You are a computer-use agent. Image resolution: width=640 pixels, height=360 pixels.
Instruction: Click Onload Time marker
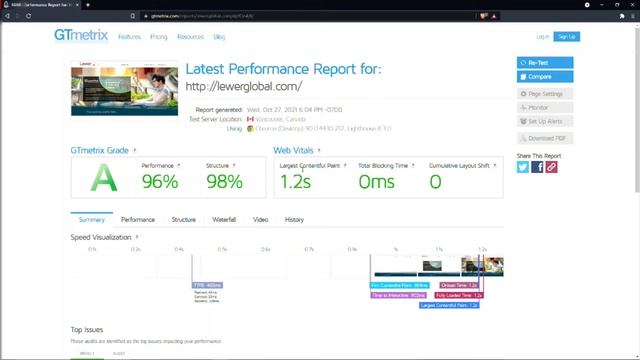(459, 285)
